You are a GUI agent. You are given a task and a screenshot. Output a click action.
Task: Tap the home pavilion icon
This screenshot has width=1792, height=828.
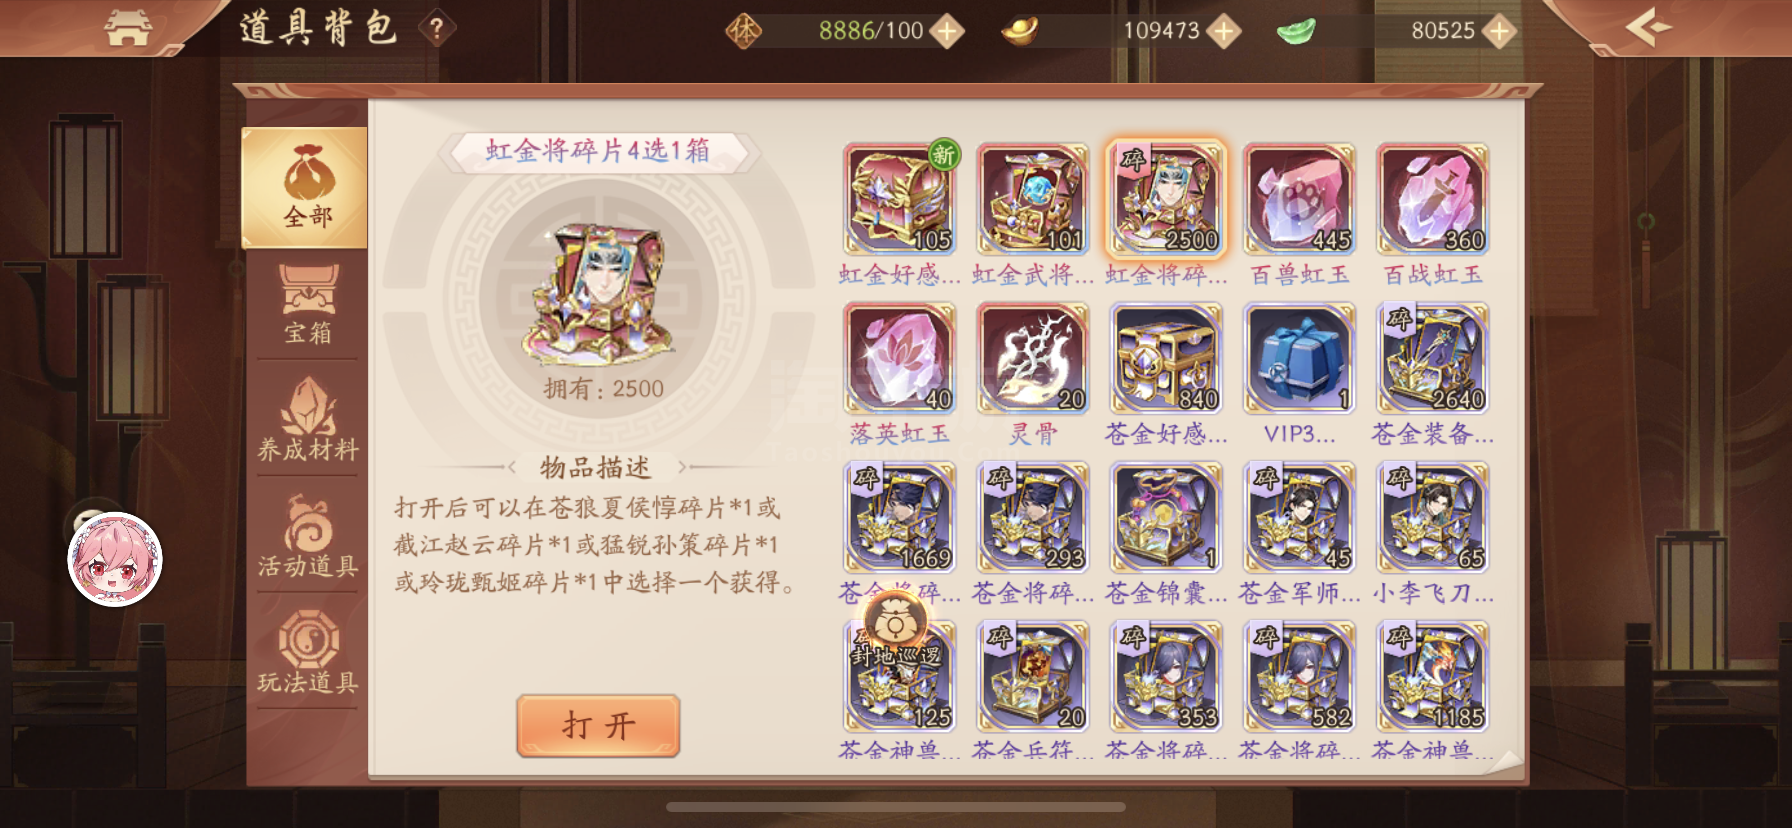128,28
